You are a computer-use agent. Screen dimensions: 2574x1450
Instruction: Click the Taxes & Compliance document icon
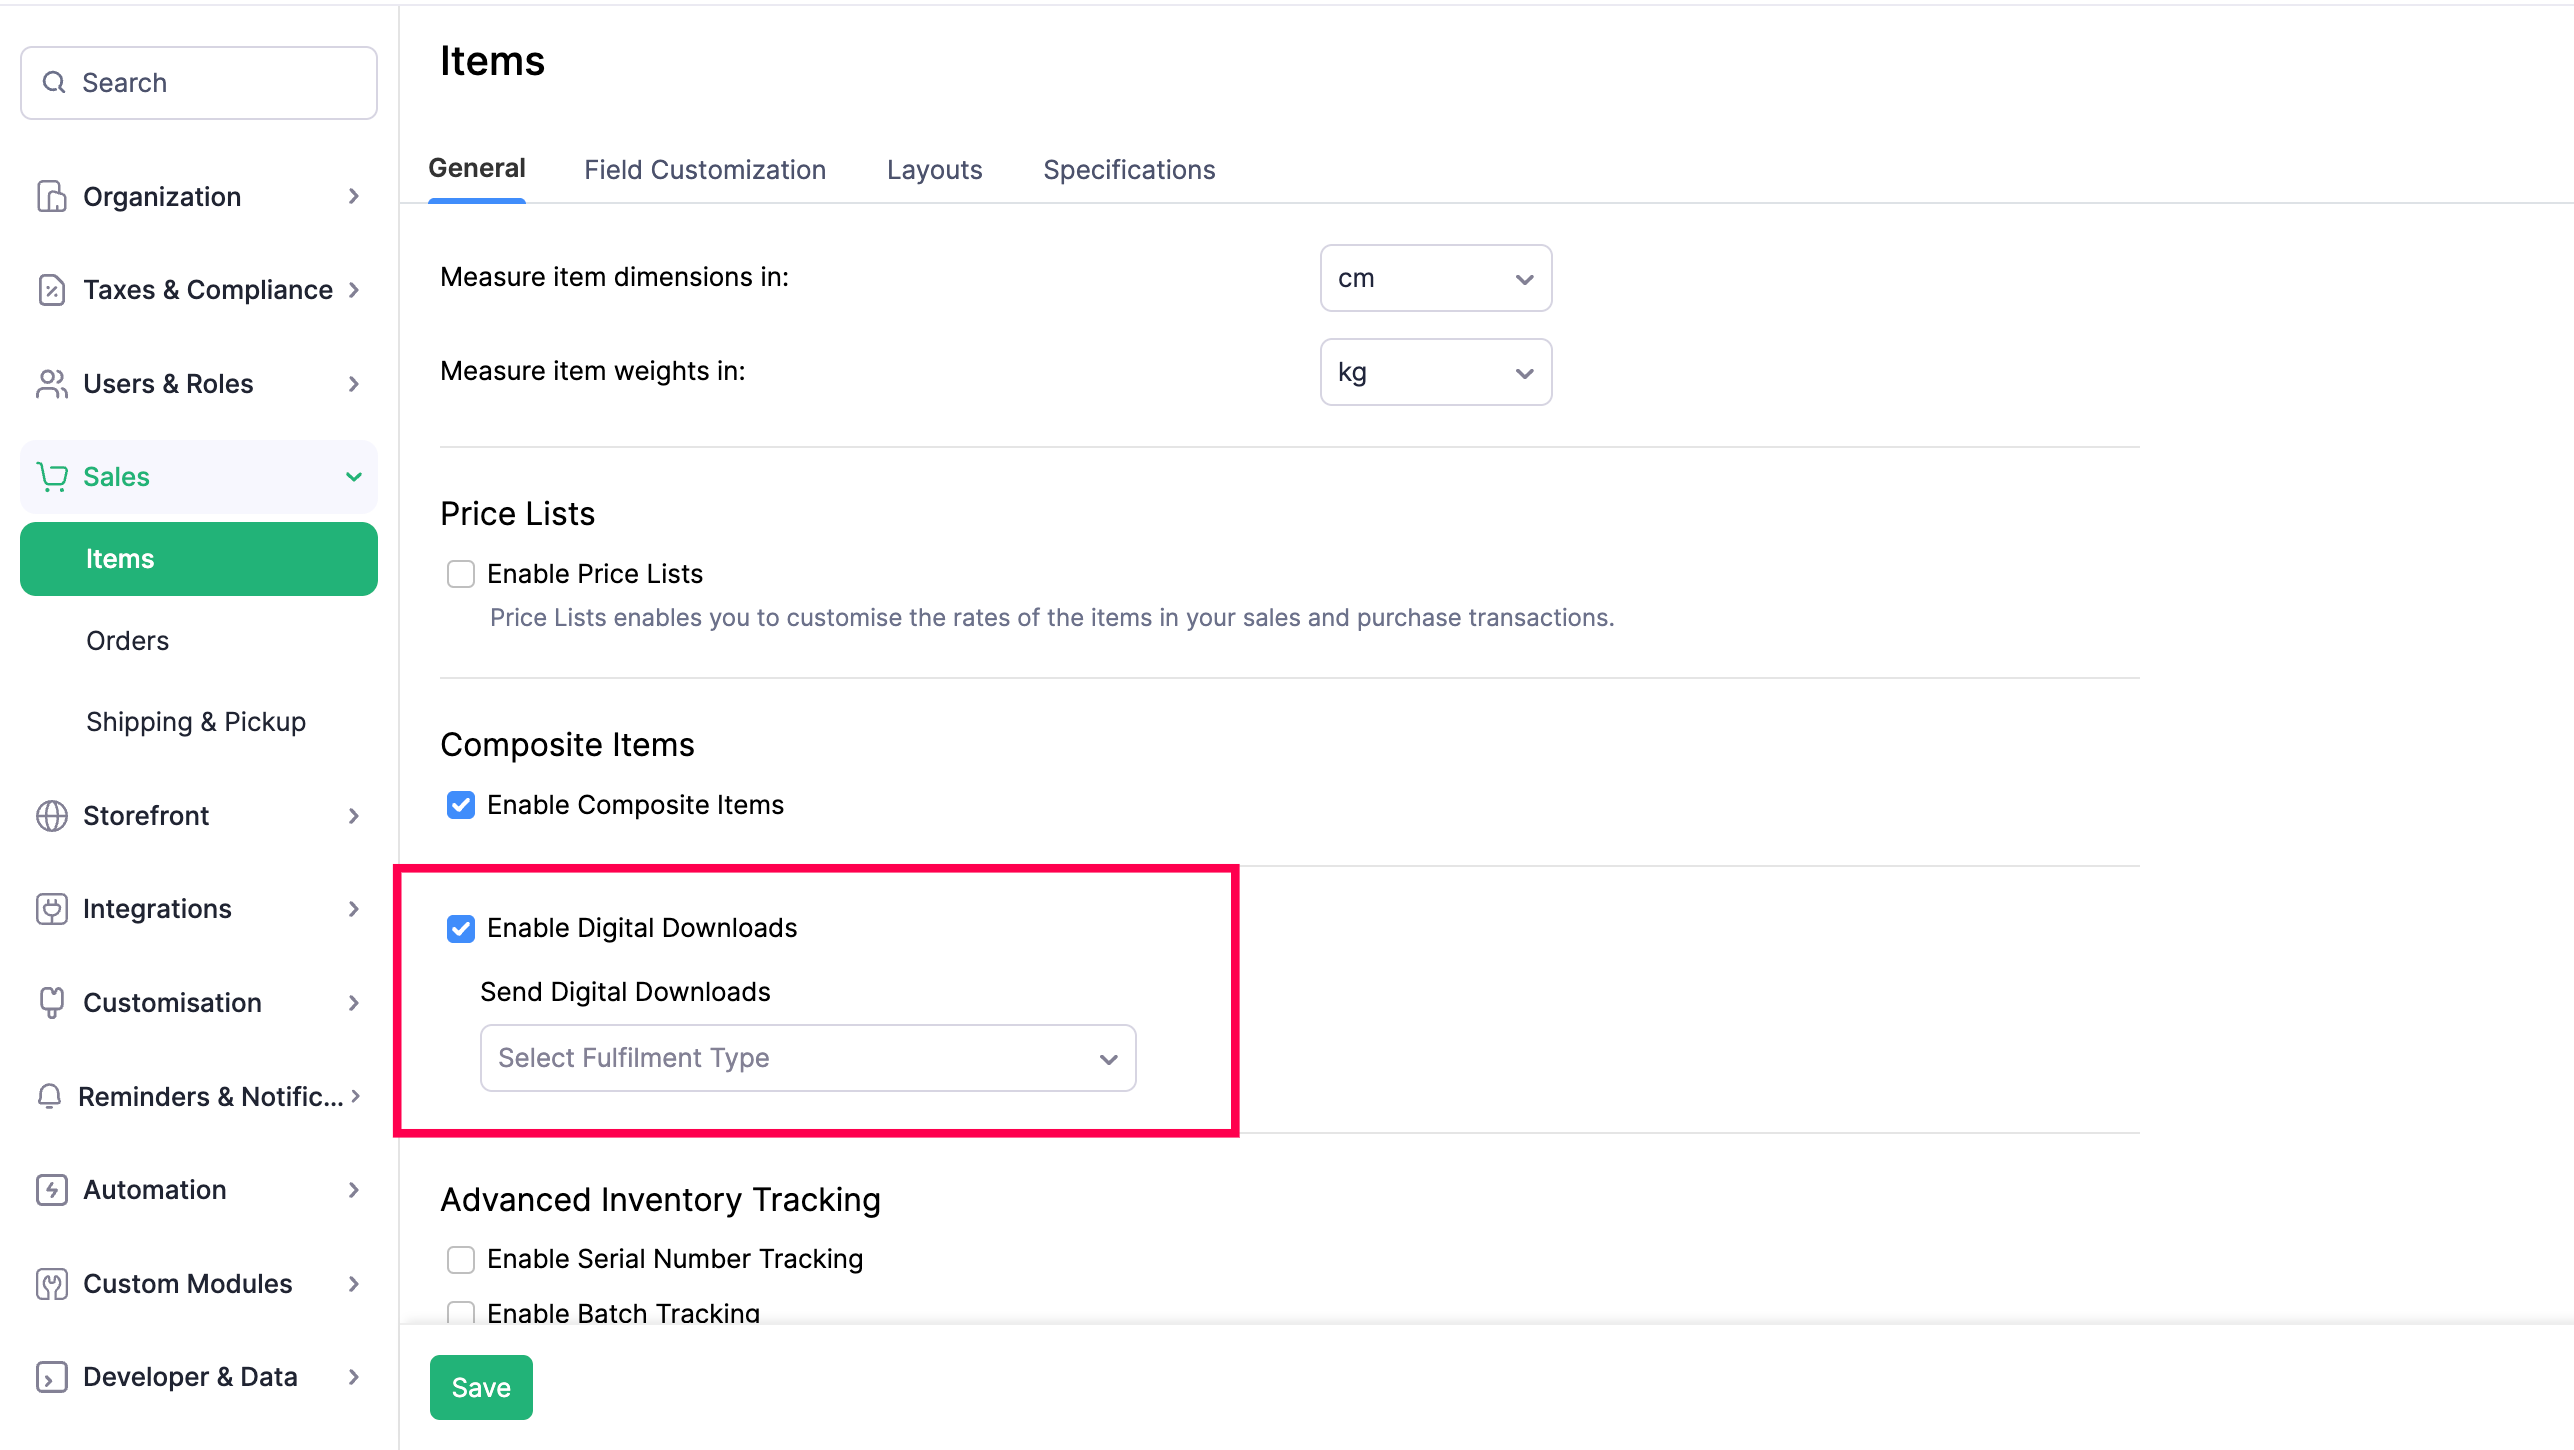51,290
